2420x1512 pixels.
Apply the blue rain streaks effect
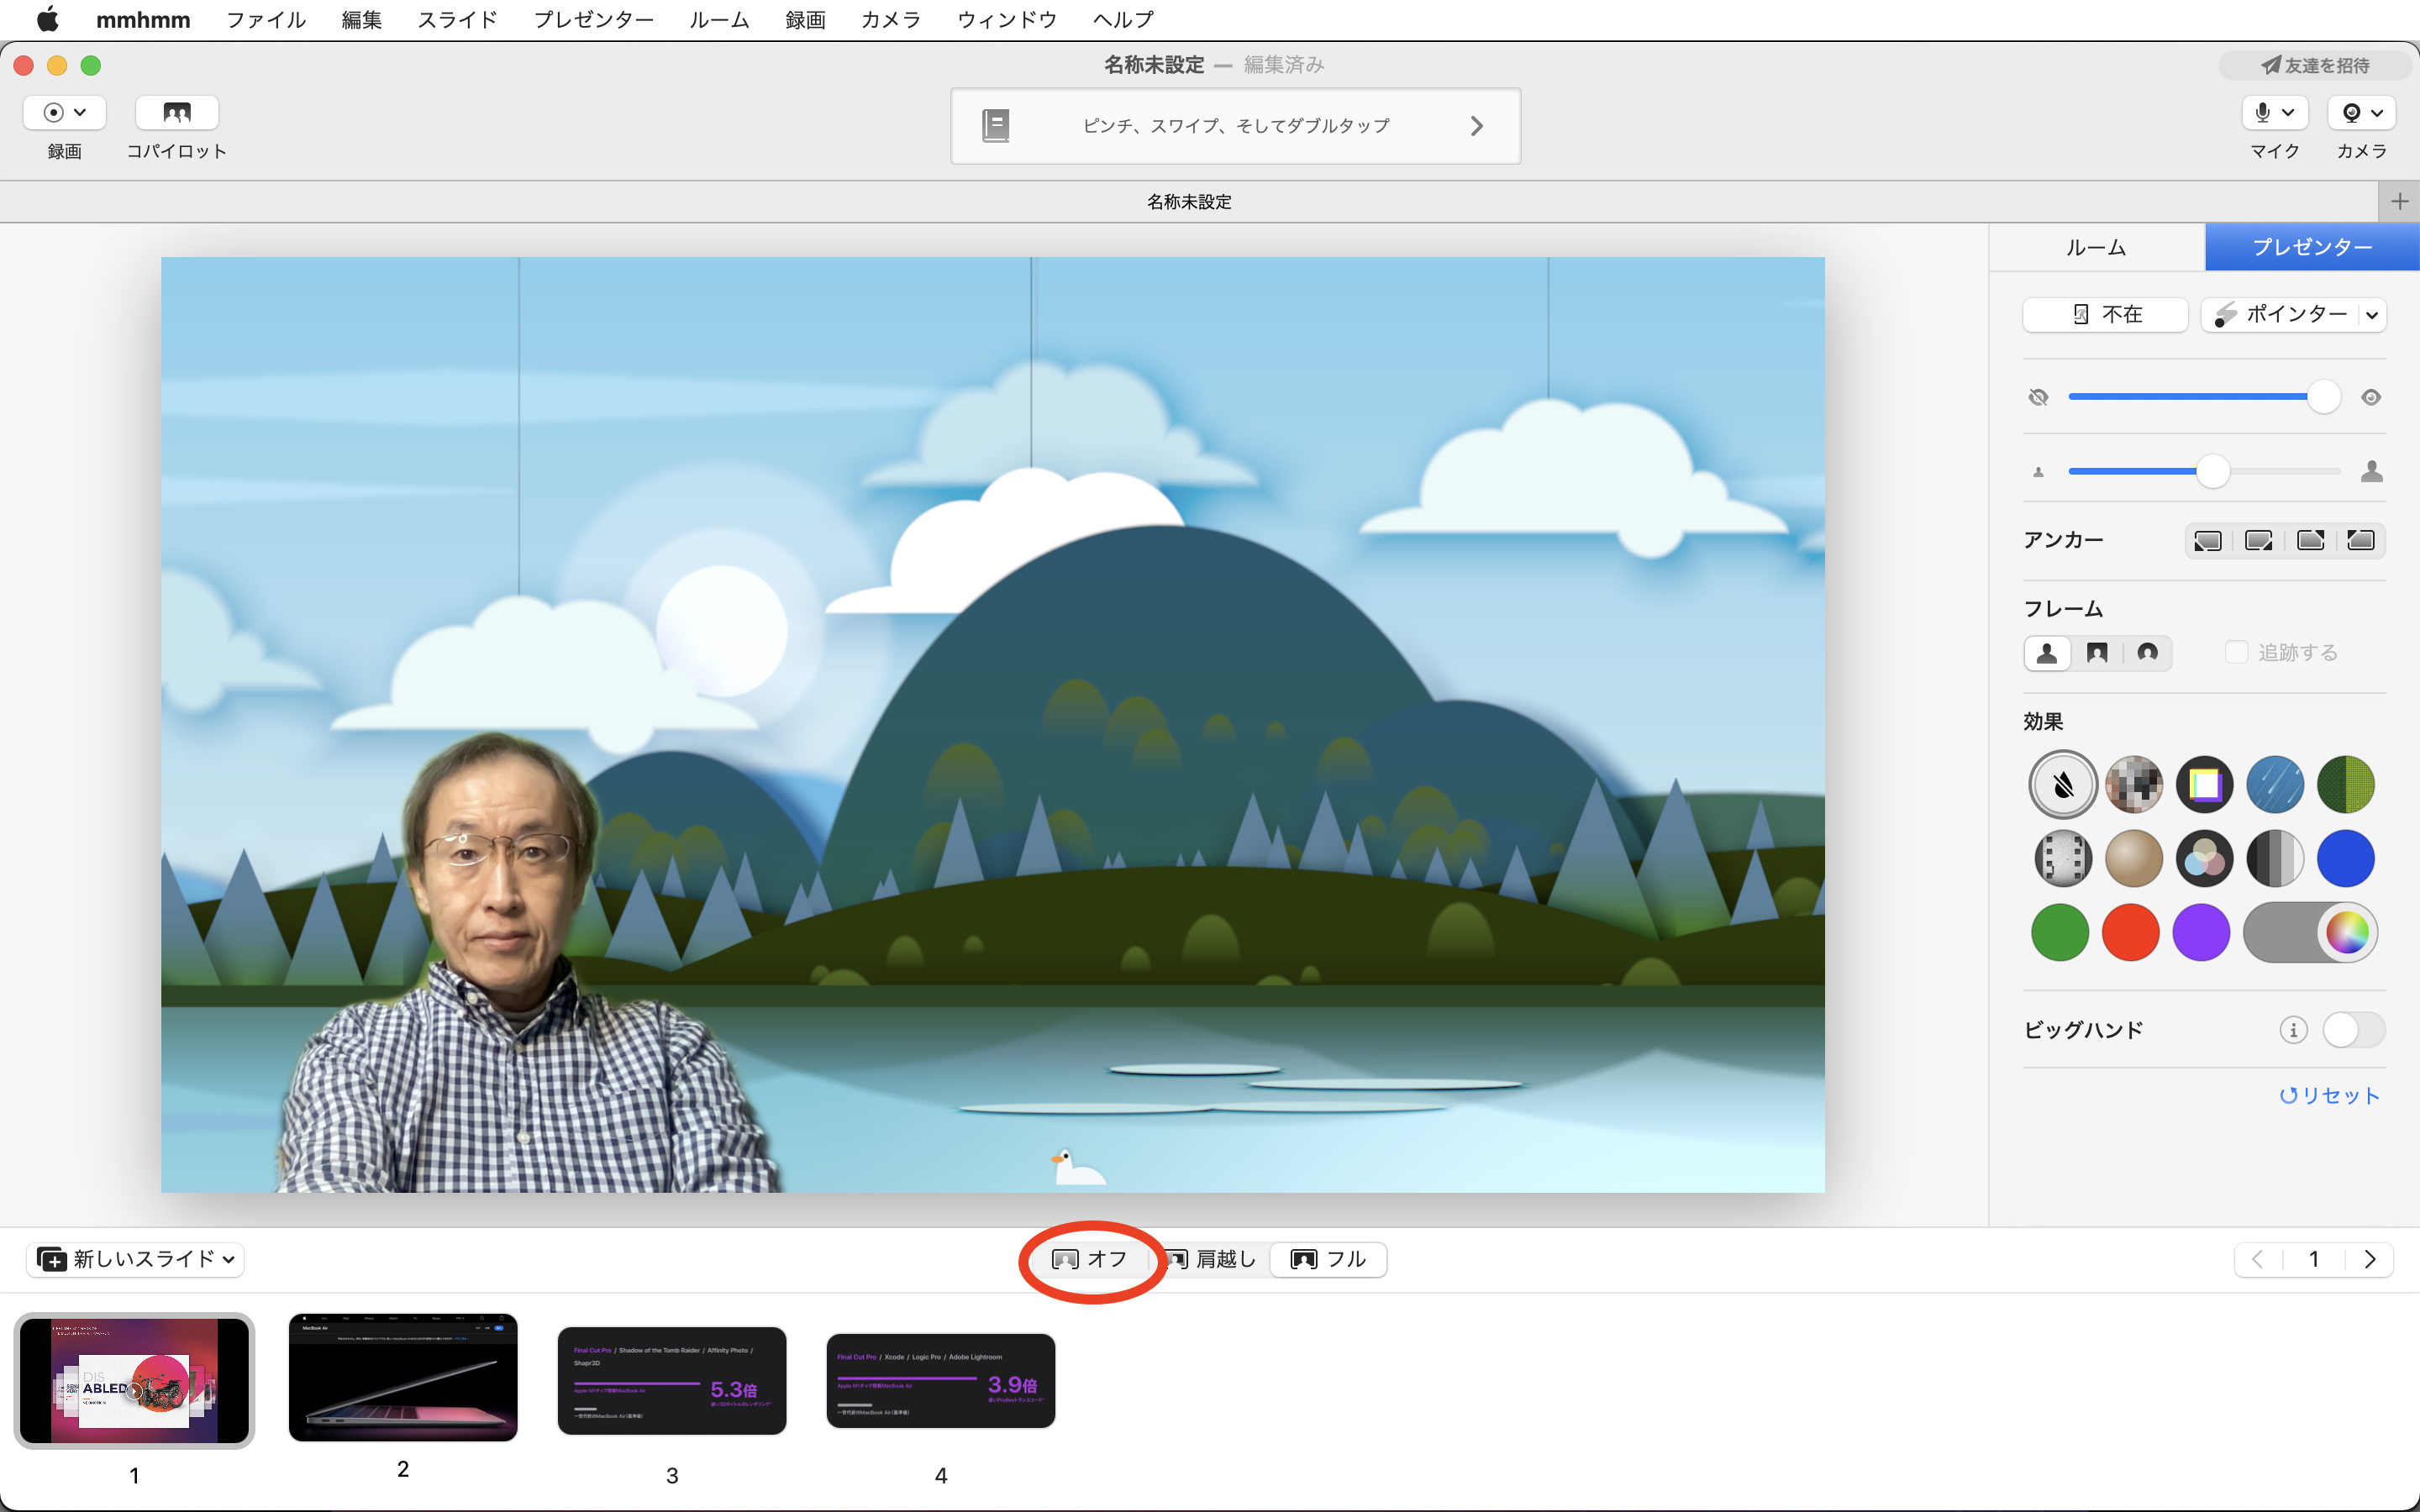tap(2275, 785)
